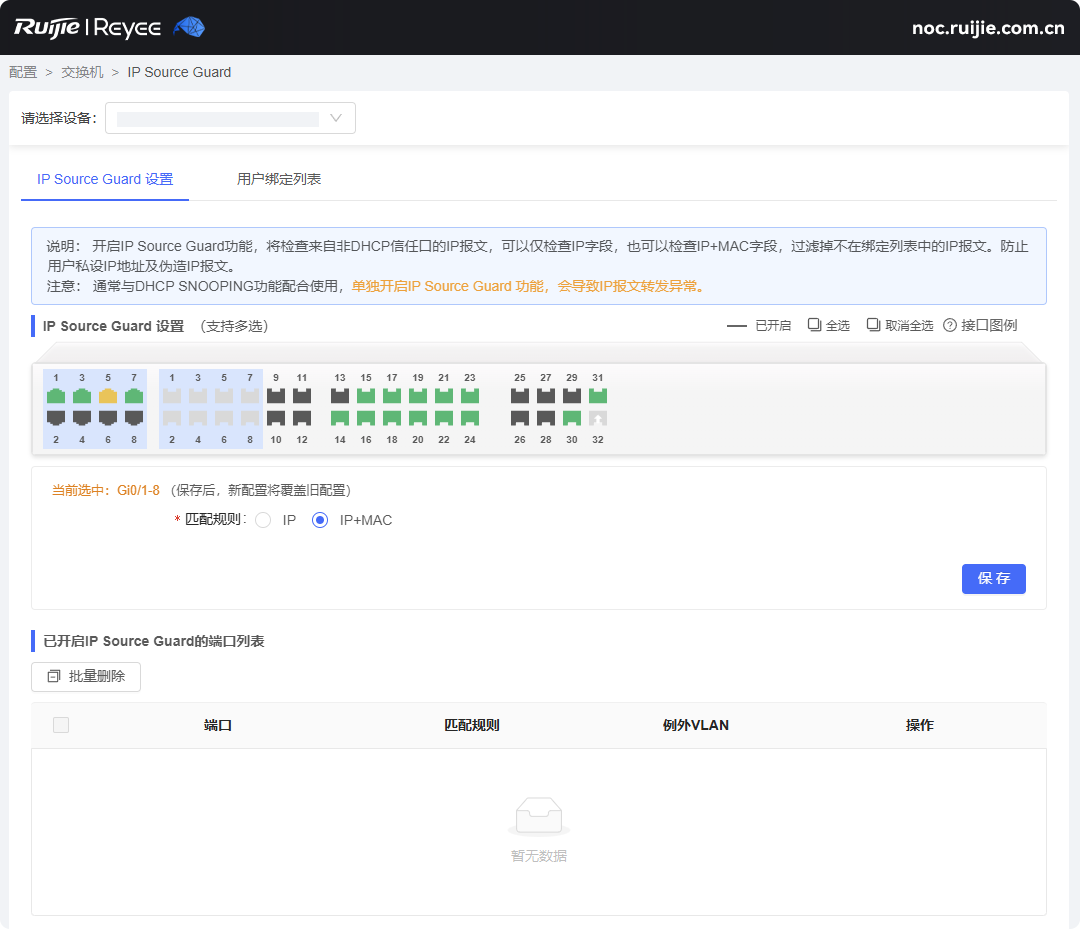1080x929 pixels.
Task: Click the Ruijie Reyee logo
Action: pyautogui.click(x=109, y=27)
